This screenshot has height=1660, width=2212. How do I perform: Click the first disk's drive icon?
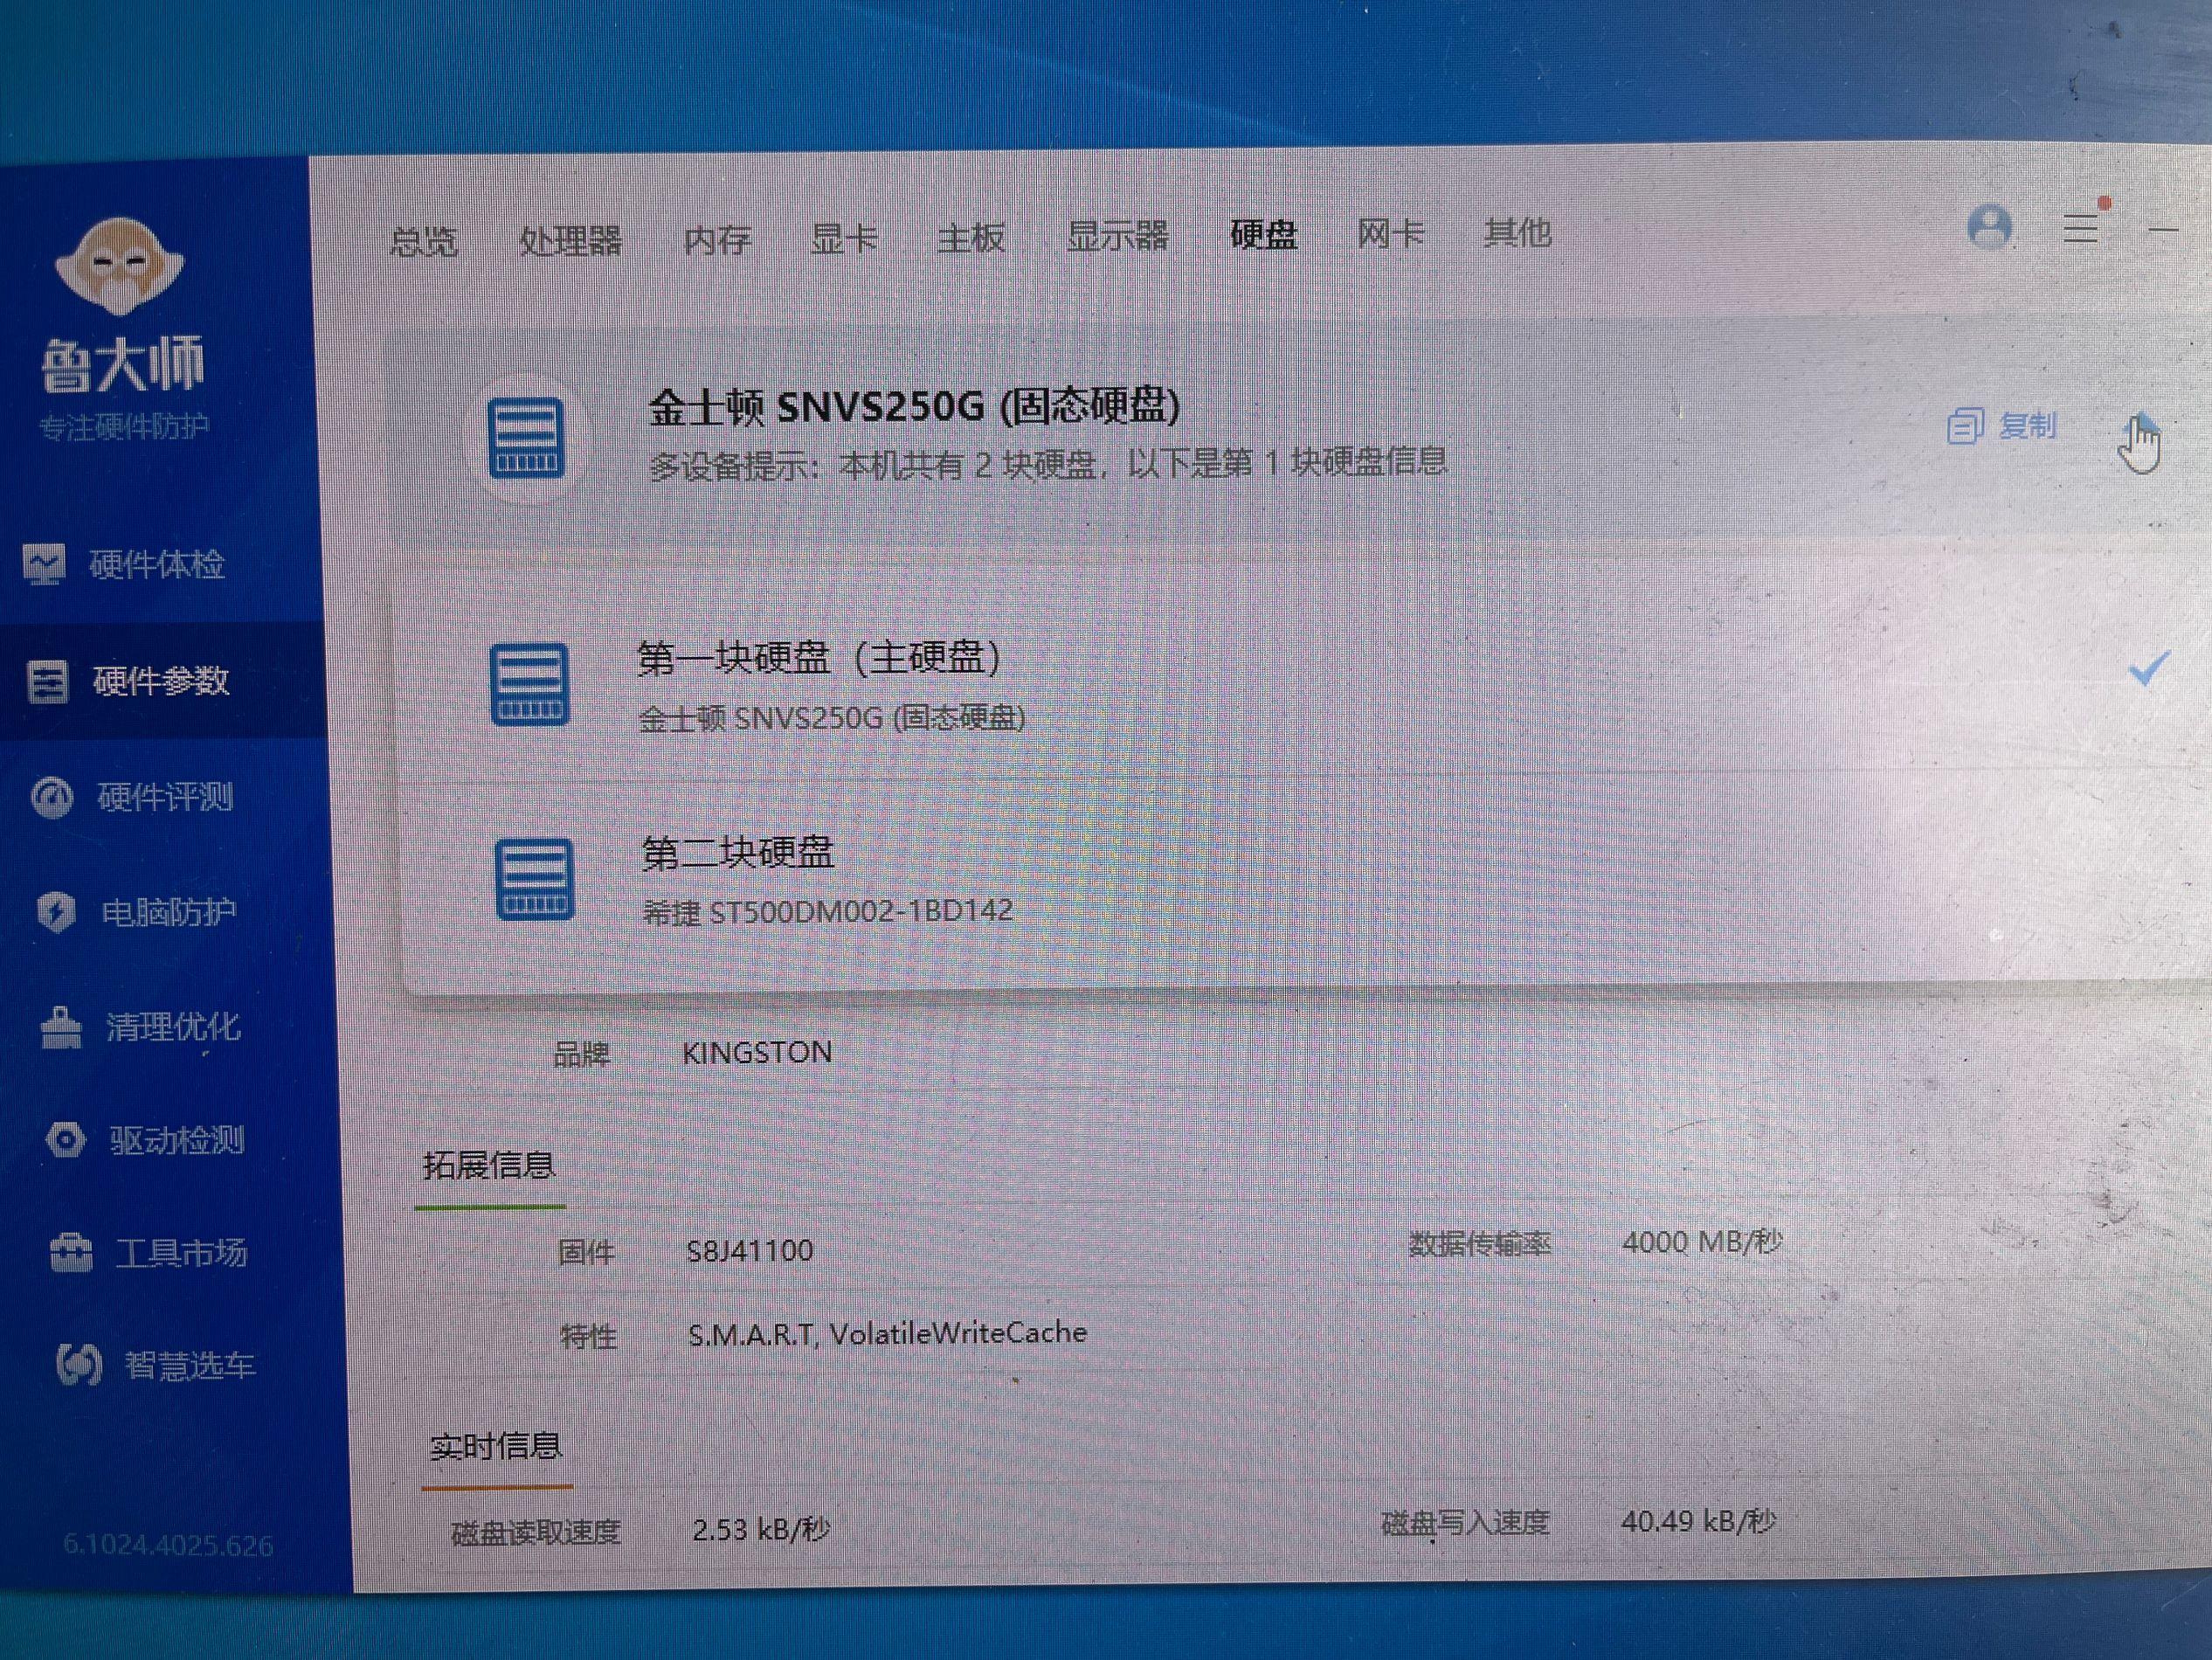530,684
